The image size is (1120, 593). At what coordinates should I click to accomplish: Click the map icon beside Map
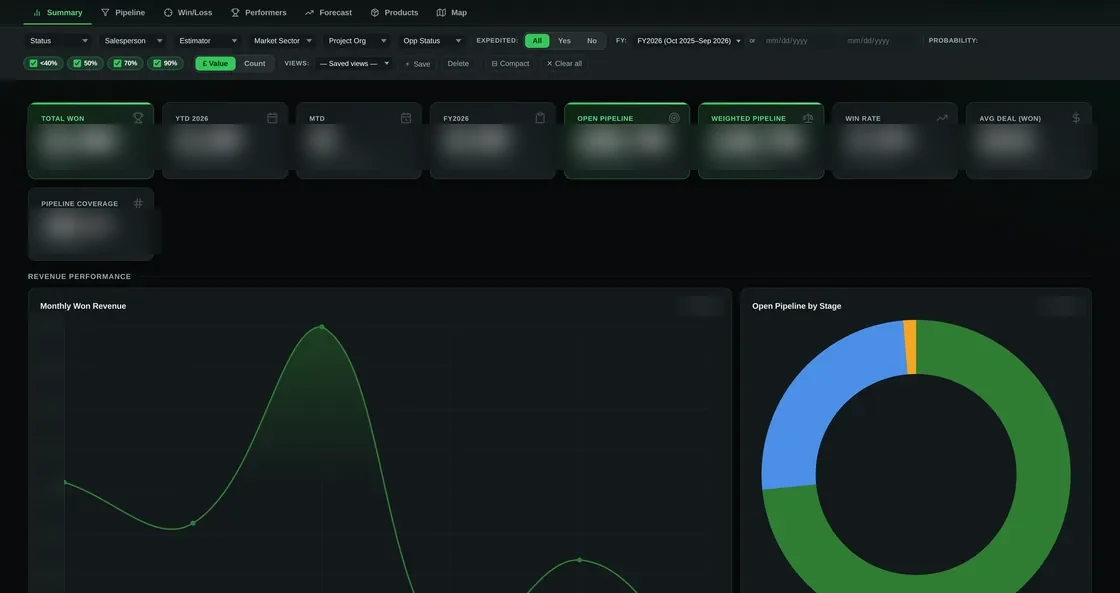point(441,13)
